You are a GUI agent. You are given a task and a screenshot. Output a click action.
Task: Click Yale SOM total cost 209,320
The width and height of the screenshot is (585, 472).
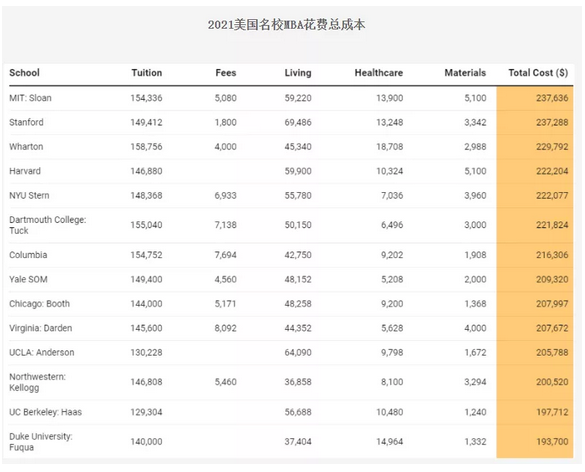pos(552,279)
